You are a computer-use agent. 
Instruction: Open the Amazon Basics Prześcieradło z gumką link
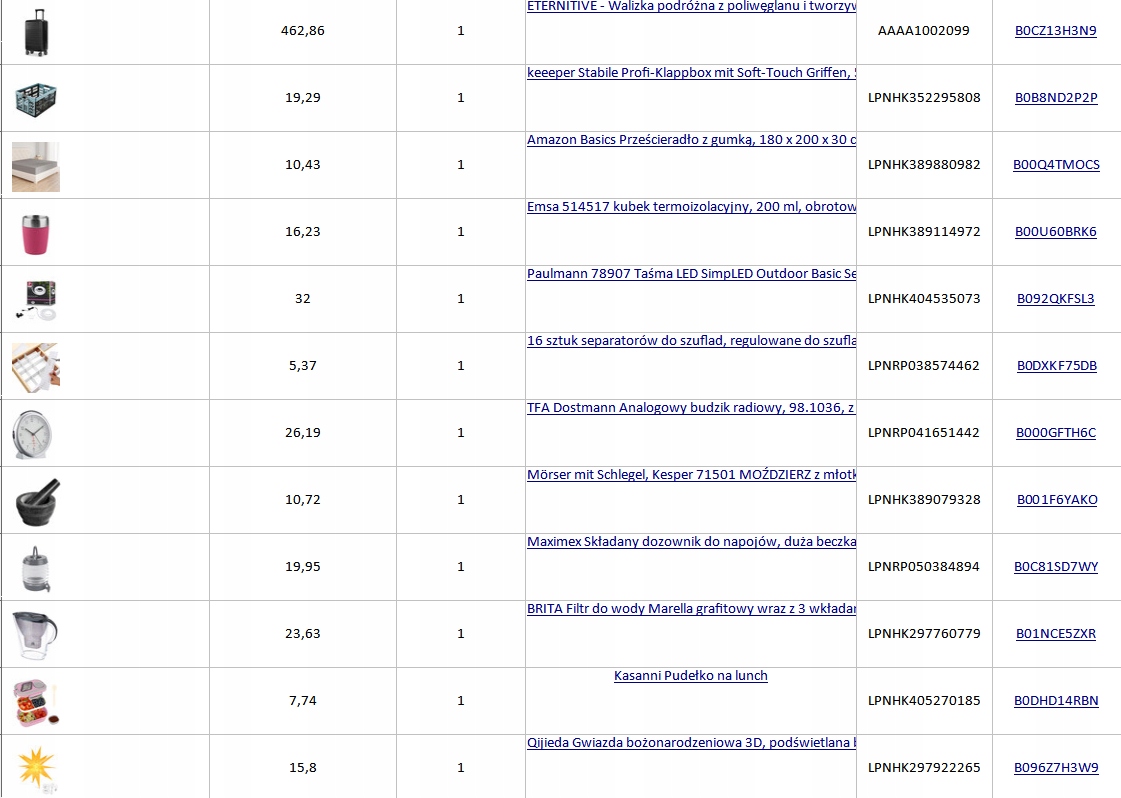click(x=691, y=139)
